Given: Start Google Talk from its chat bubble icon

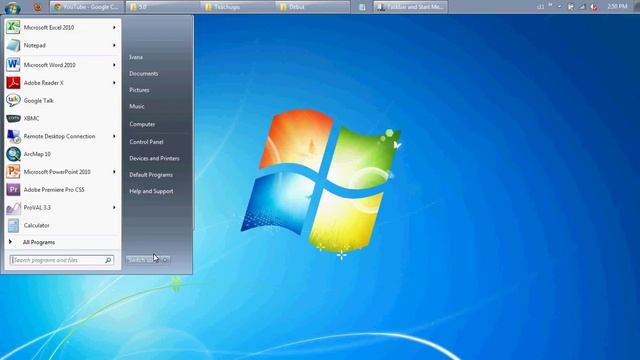Looking at the screenshot, I should (13, 100).
